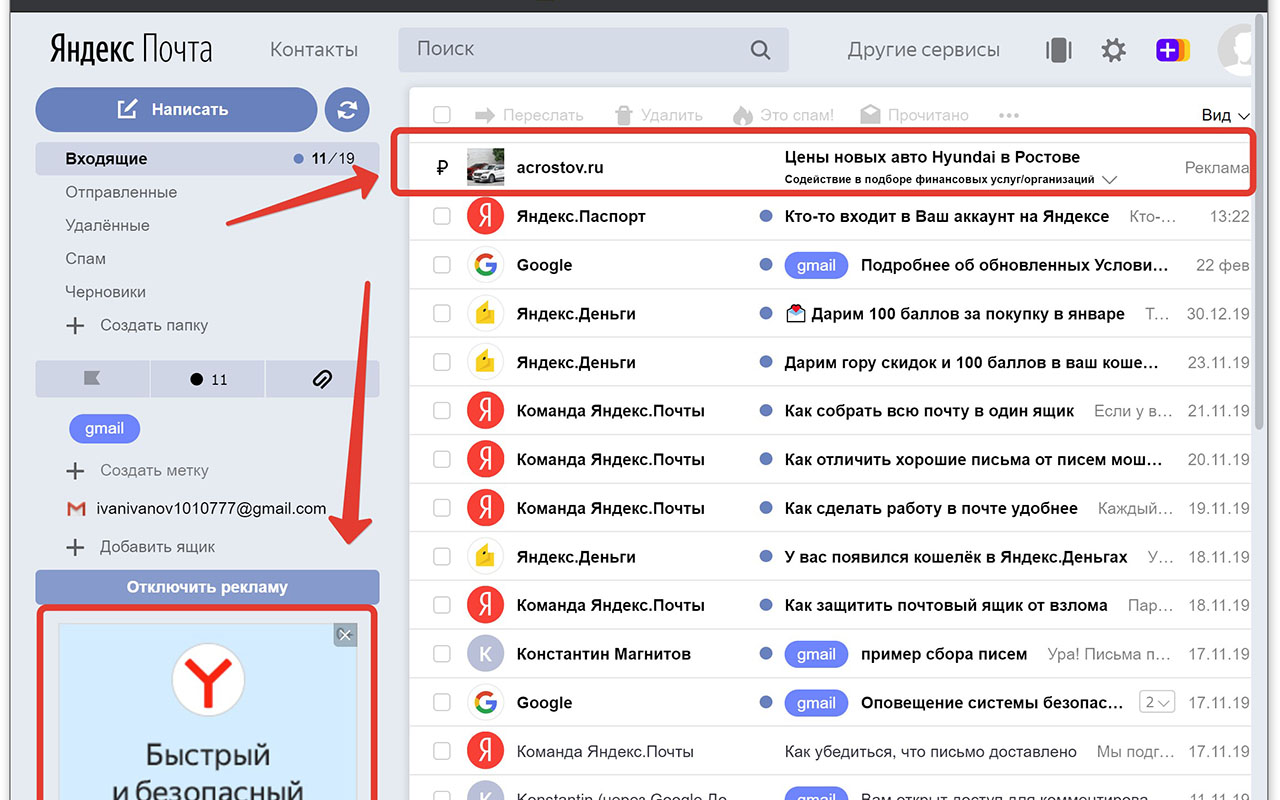The image size is (1280, 800).
Task: Tick checkbox for 'Как собрать всю почту' email
Action: pyautogui.click(x=442, y=411)
